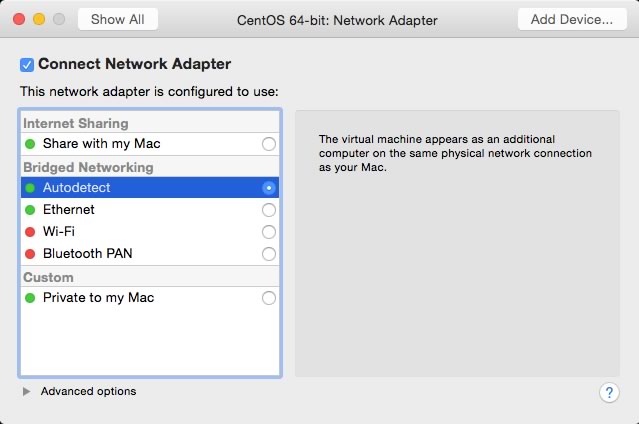Select the Autodetect bridged networking row

click(x=150, y=188)
